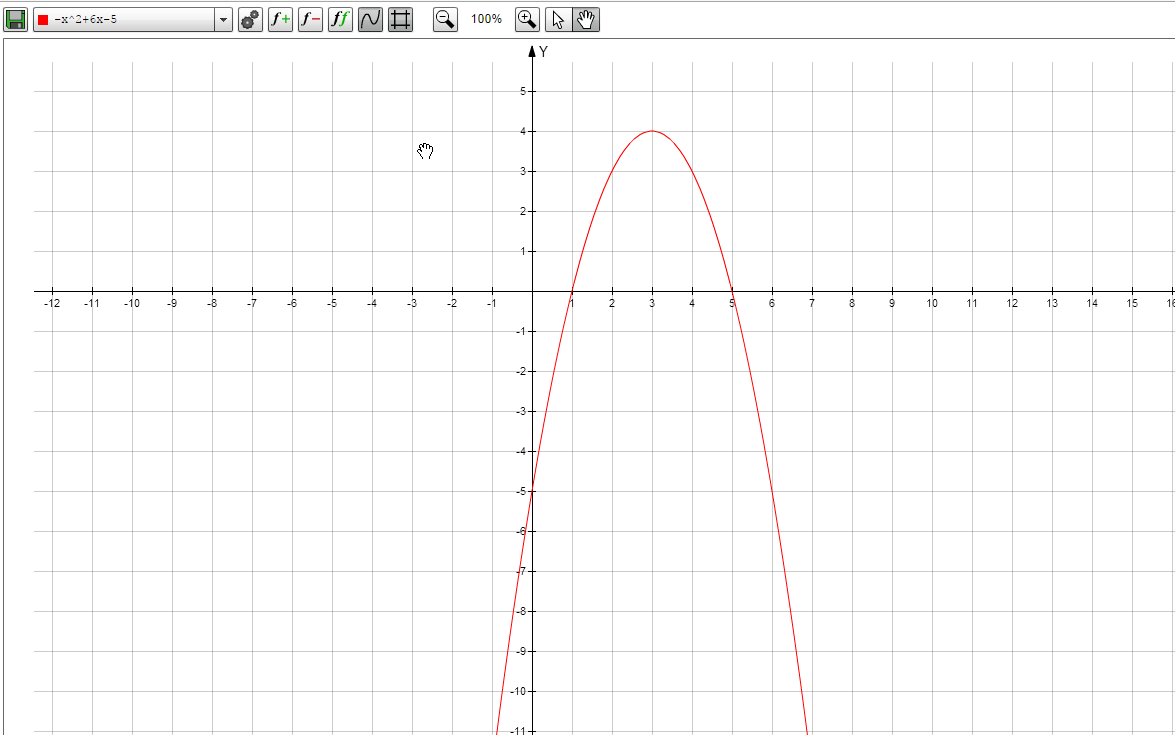Click y-axis label -10
1175x735 pixels.
(x=518, y=692)
